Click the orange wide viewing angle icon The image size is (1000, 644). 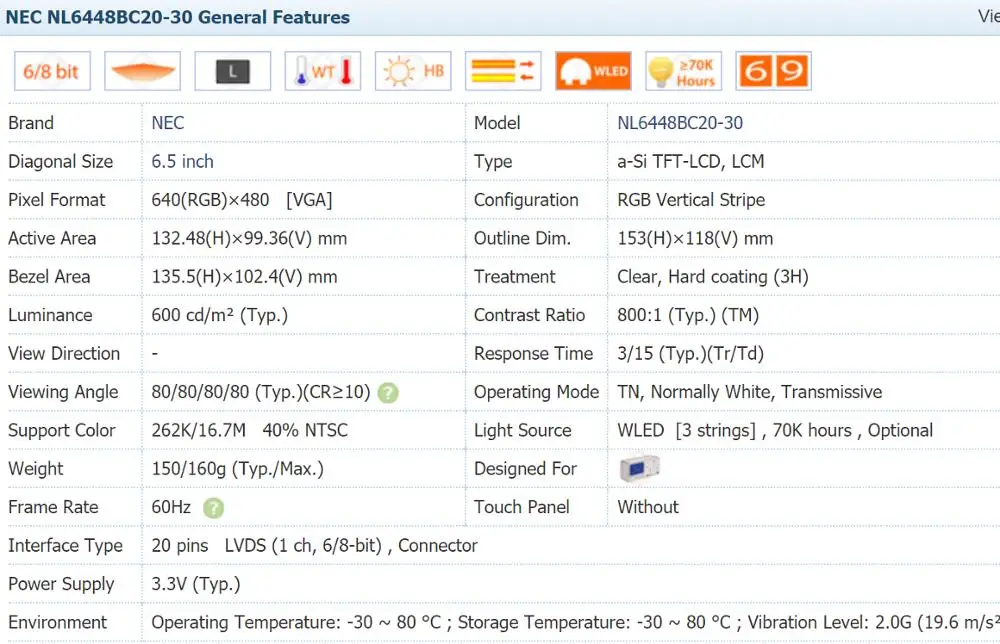pos(142,71)
